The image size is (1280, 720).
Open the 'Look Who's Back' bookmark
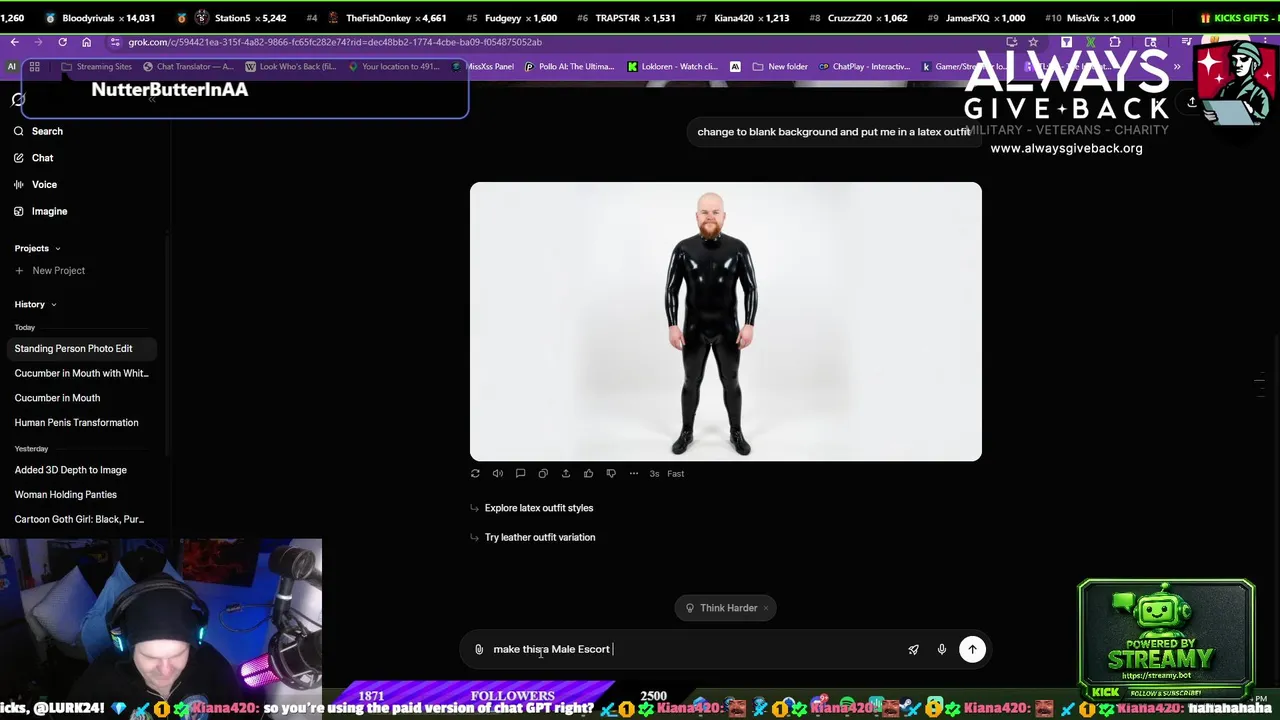[x=292, y=67]
